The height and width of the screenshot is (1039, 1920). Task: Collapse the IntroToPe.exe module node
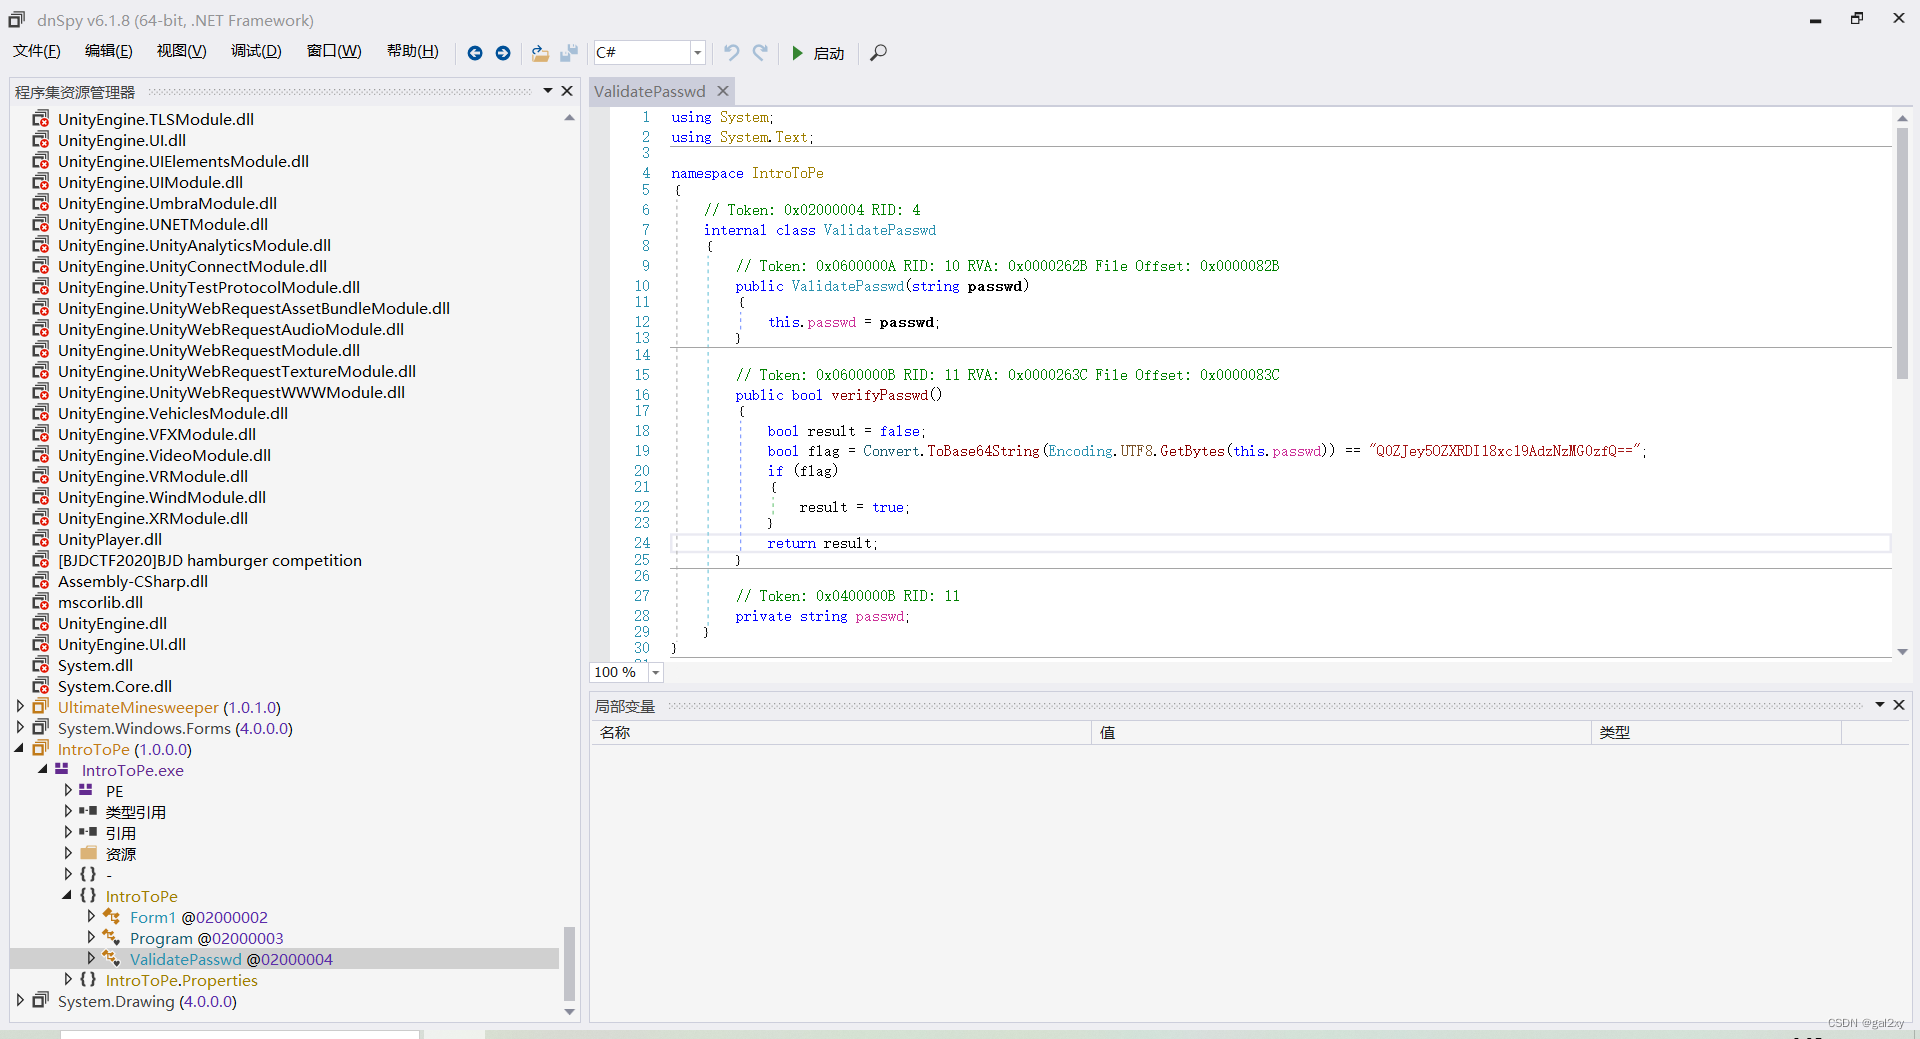(43, 769)
